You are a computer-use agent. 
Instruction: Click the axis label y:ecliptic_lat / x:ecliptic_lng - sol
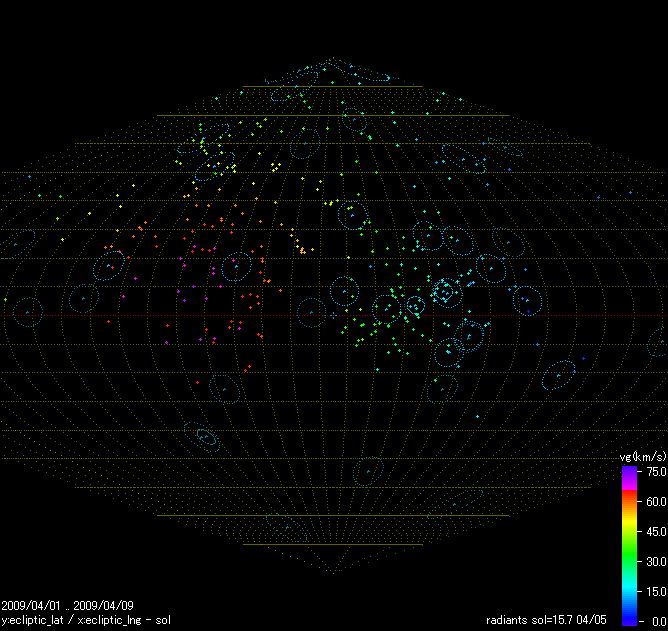[86, 620]
